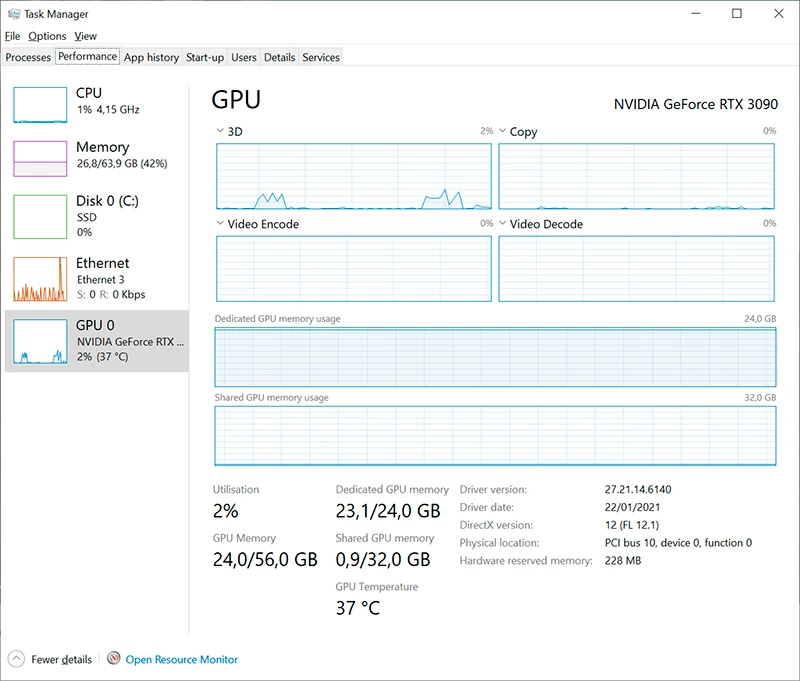The image size is (800, 681).
Task: Maximize the Task Manager window
Action: click(x=737, y=14)
